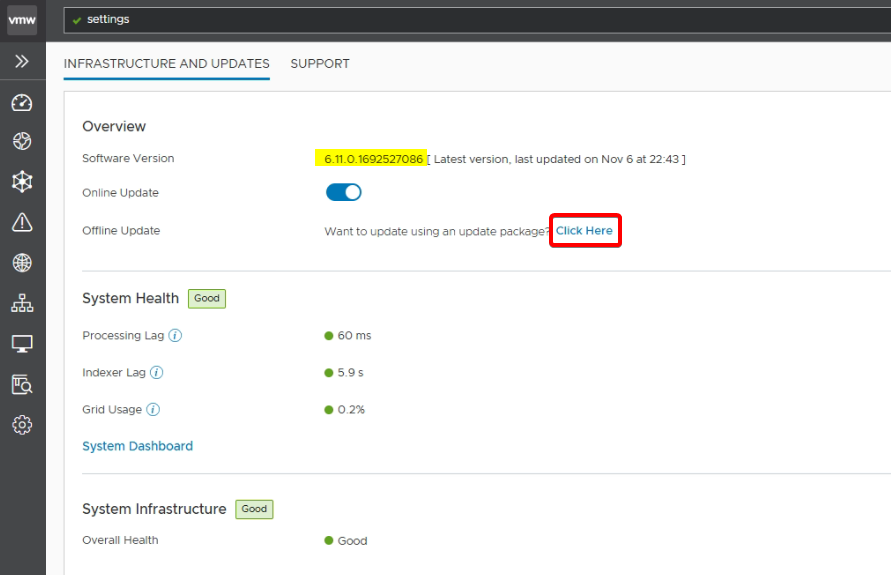Click the vmw logo in sidebar
The height and width of the screenshot is (575, 891).
coord(22,20)
